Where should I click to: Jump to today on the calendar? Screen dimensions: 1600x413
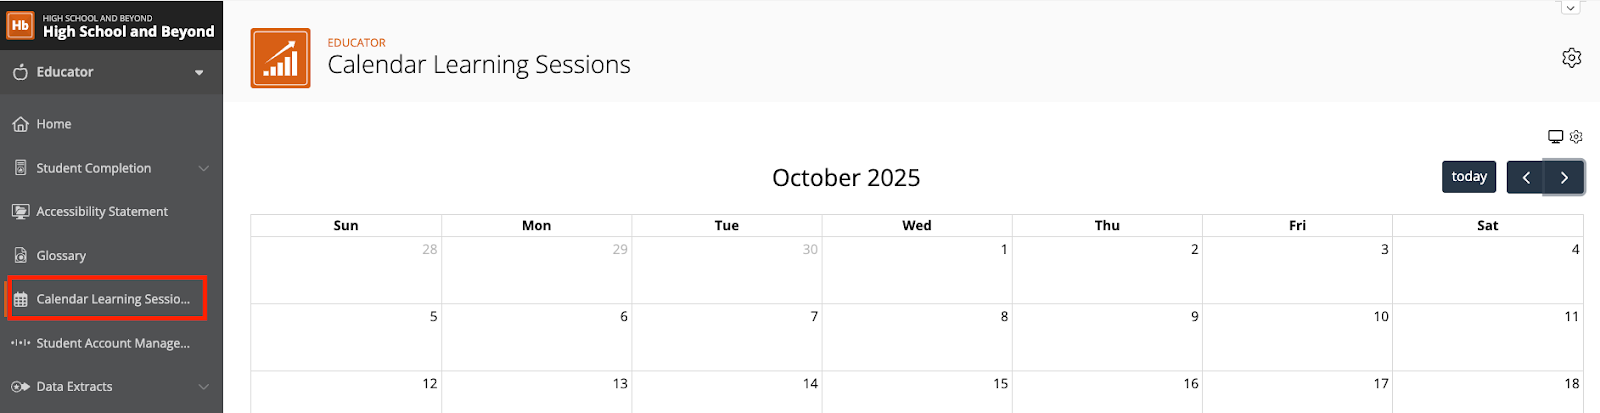(1469, 177)
